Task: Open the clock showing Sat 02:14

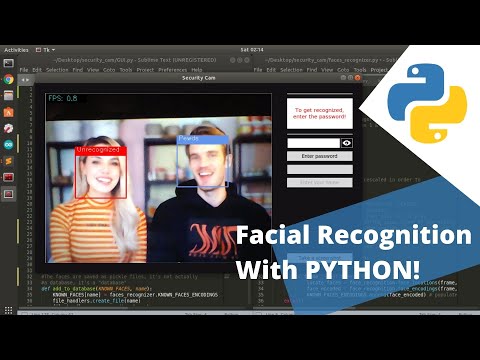Action: coord(252,50)
